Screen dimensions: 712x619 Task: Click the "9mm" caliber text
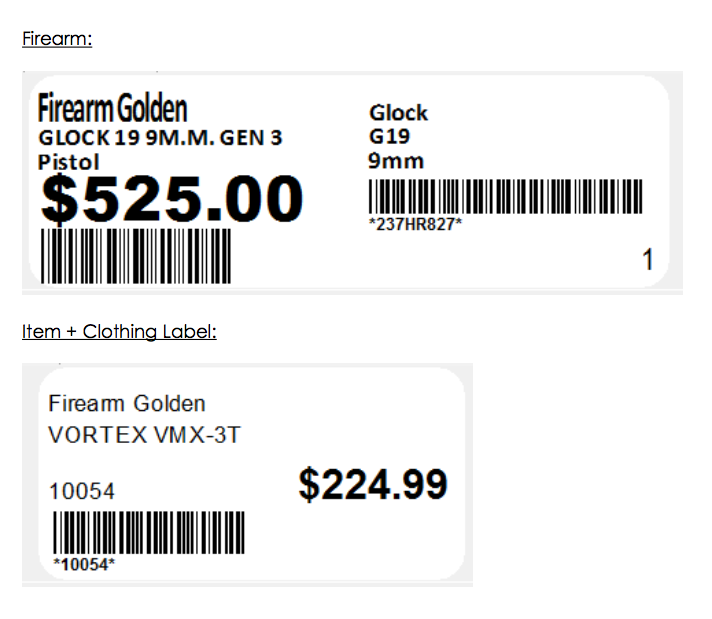tap(396, 160)
